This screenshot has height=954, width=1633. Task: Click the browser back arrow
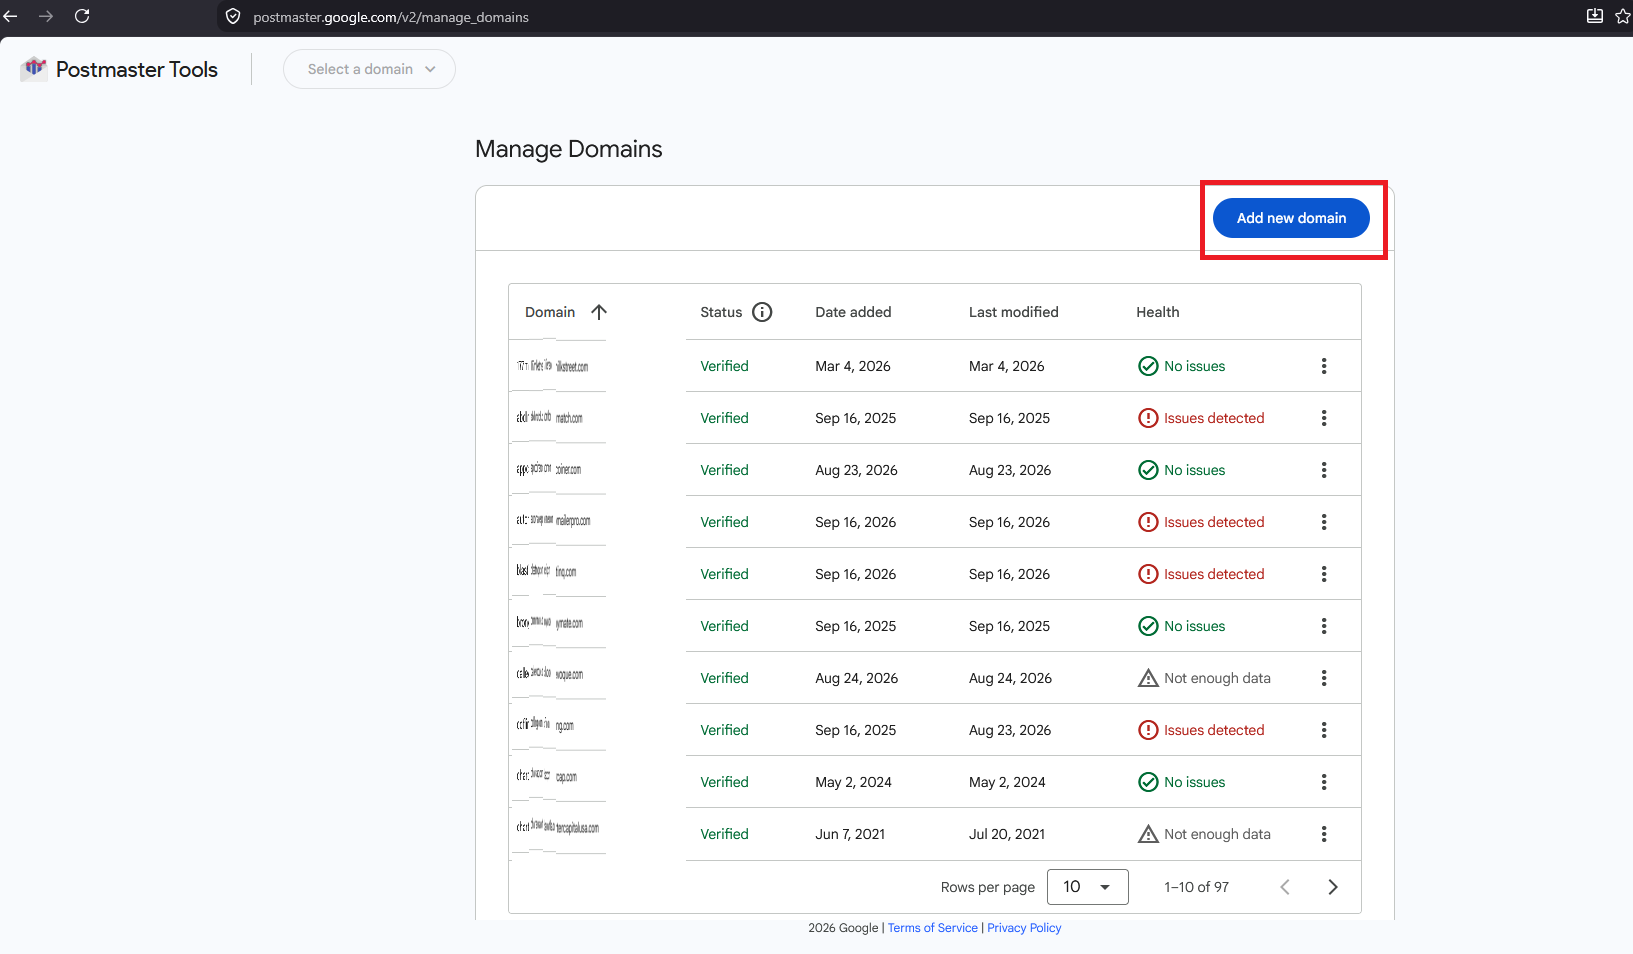click(x=11, y=16)
